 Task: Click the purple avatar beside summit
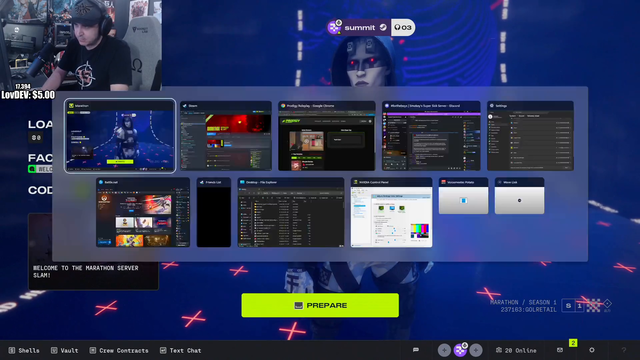coord(334,27)
